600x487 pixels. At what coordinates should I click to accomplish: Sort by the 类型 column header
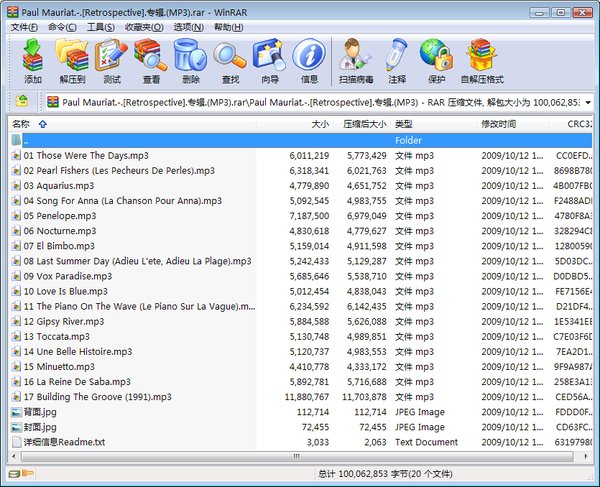click(x=433, y=124)
